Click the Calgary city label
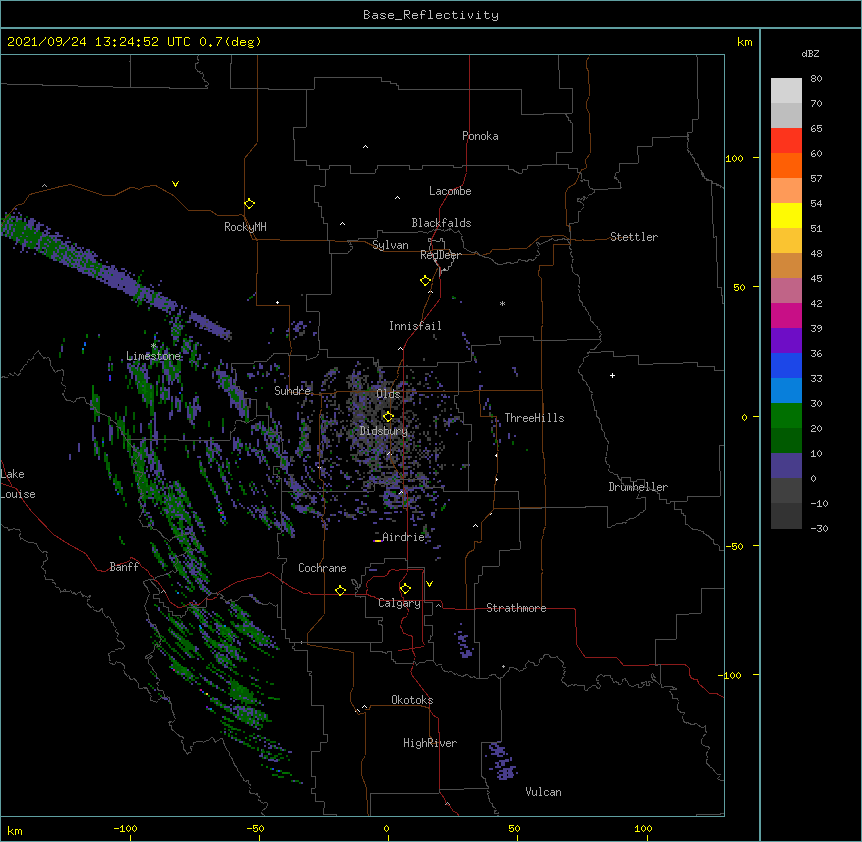This screenshot has height=842, width=862. [399, 603]
